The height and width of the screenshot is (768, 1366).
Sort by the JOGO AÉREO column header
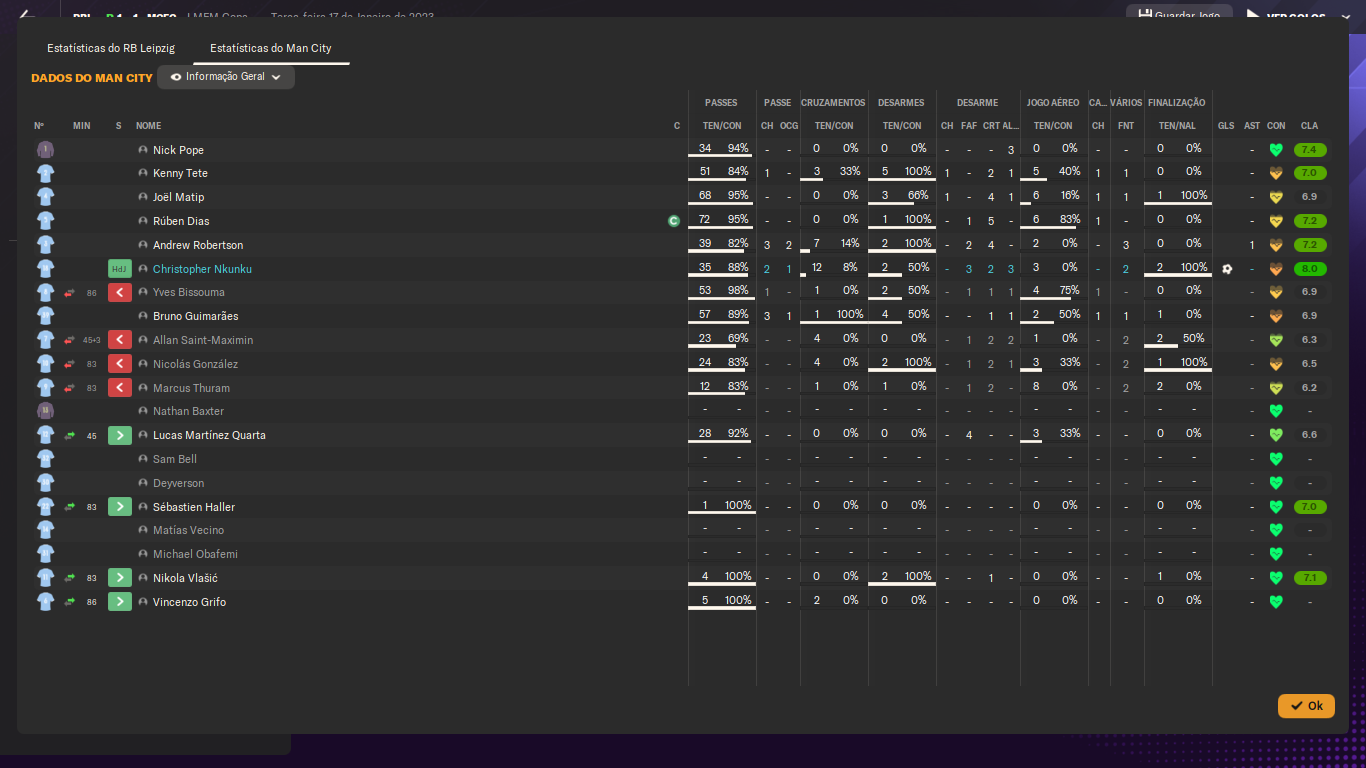[1053, 103]
